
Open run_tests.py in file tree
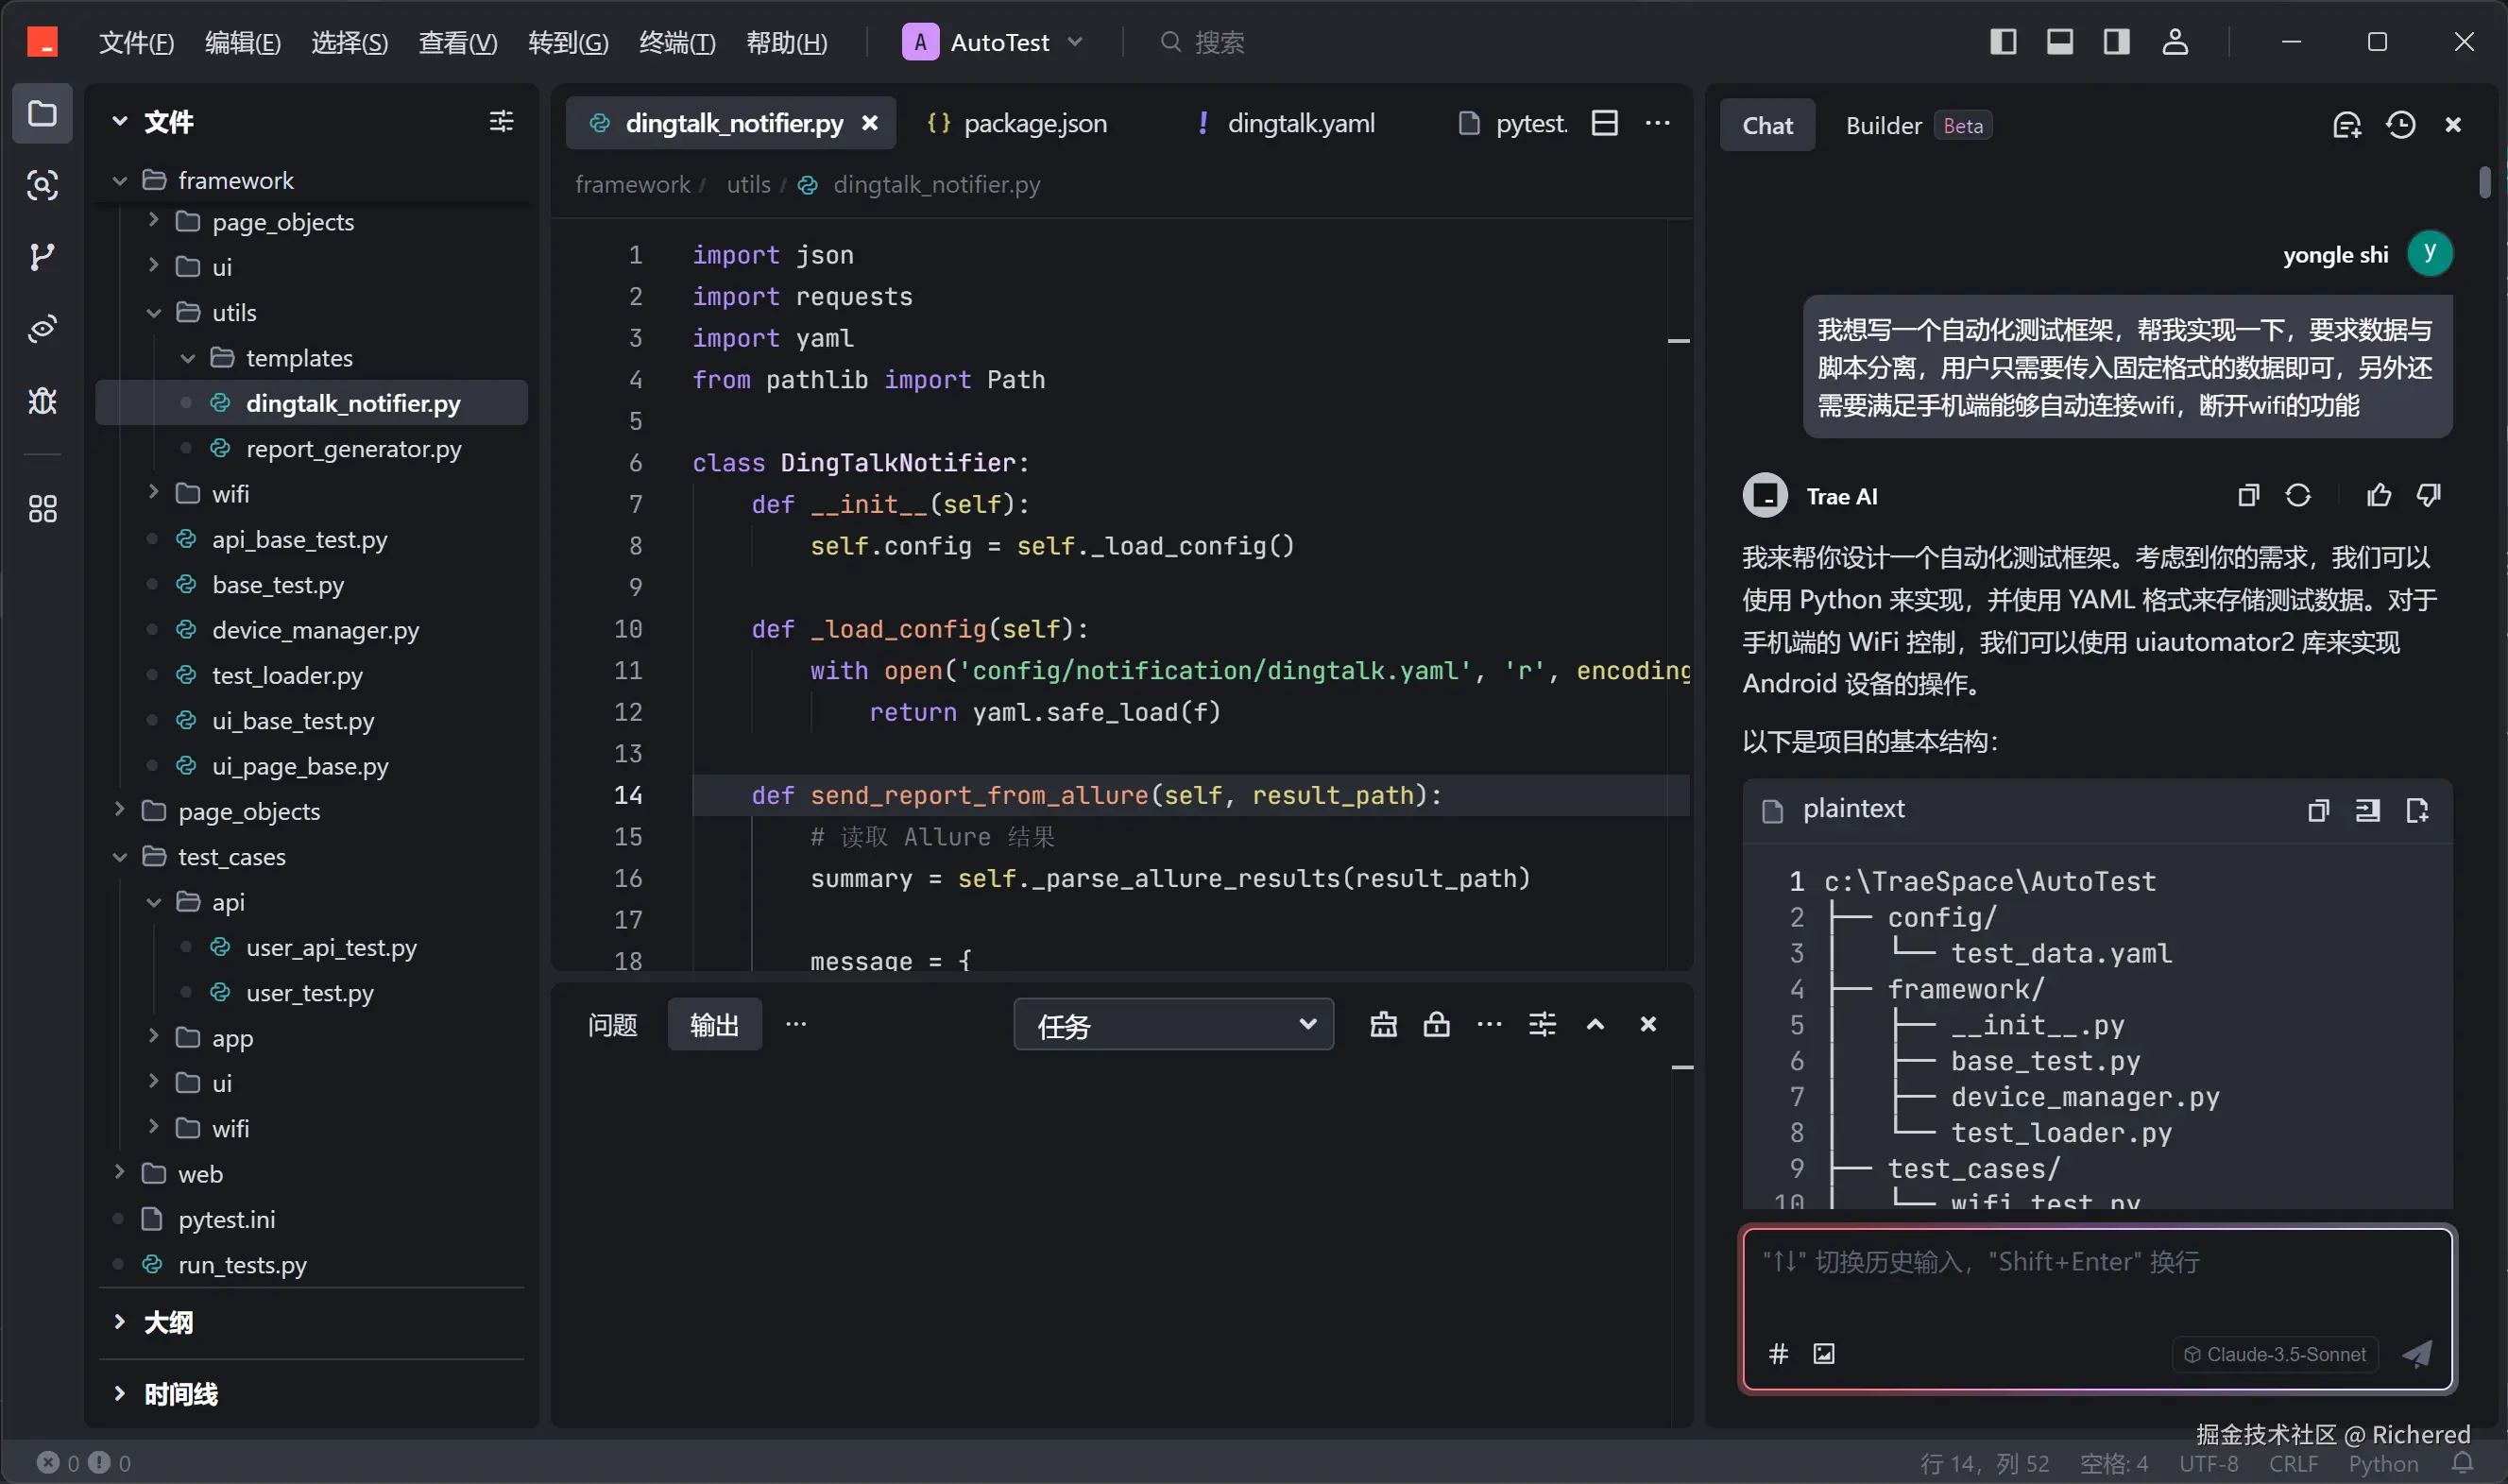[x=242, y=1265]
